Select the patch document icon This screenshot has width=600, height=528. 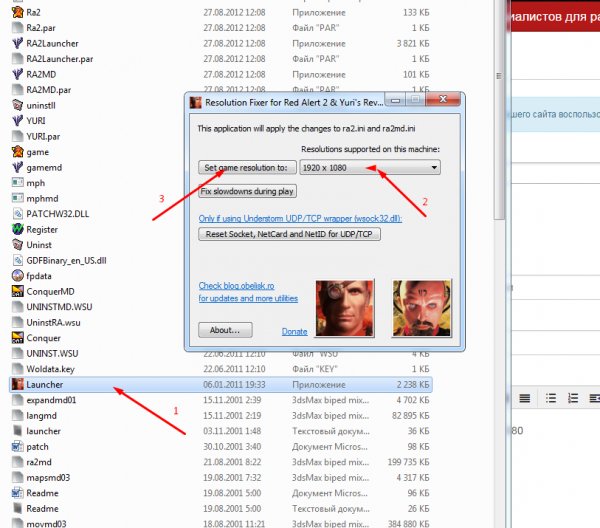[17, 446]
